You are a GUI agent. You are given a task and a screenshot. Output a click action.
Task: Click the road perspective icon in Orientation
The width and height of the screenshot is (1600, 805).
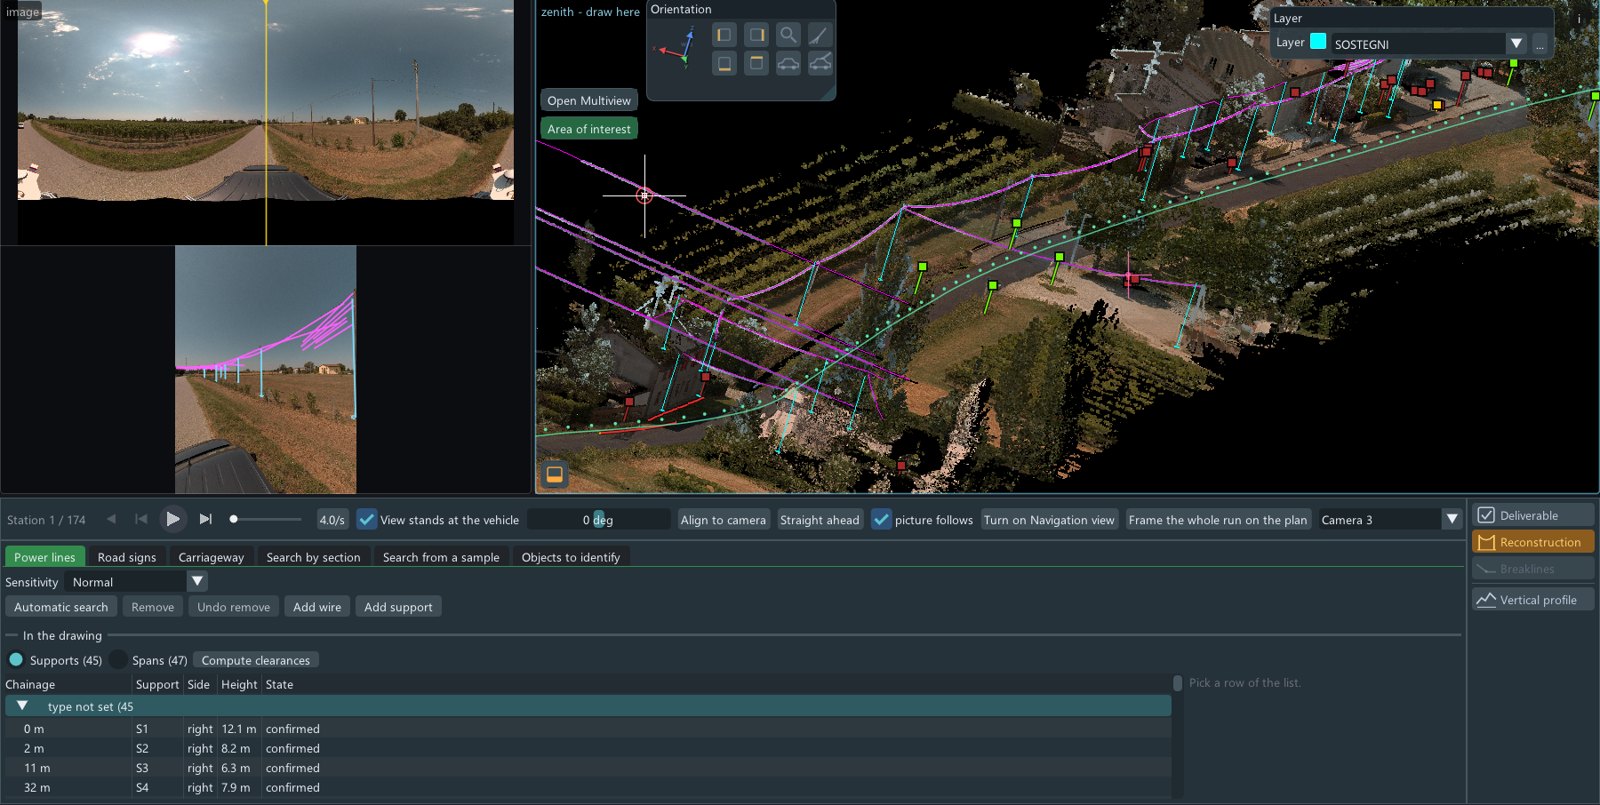click(820, 35)
